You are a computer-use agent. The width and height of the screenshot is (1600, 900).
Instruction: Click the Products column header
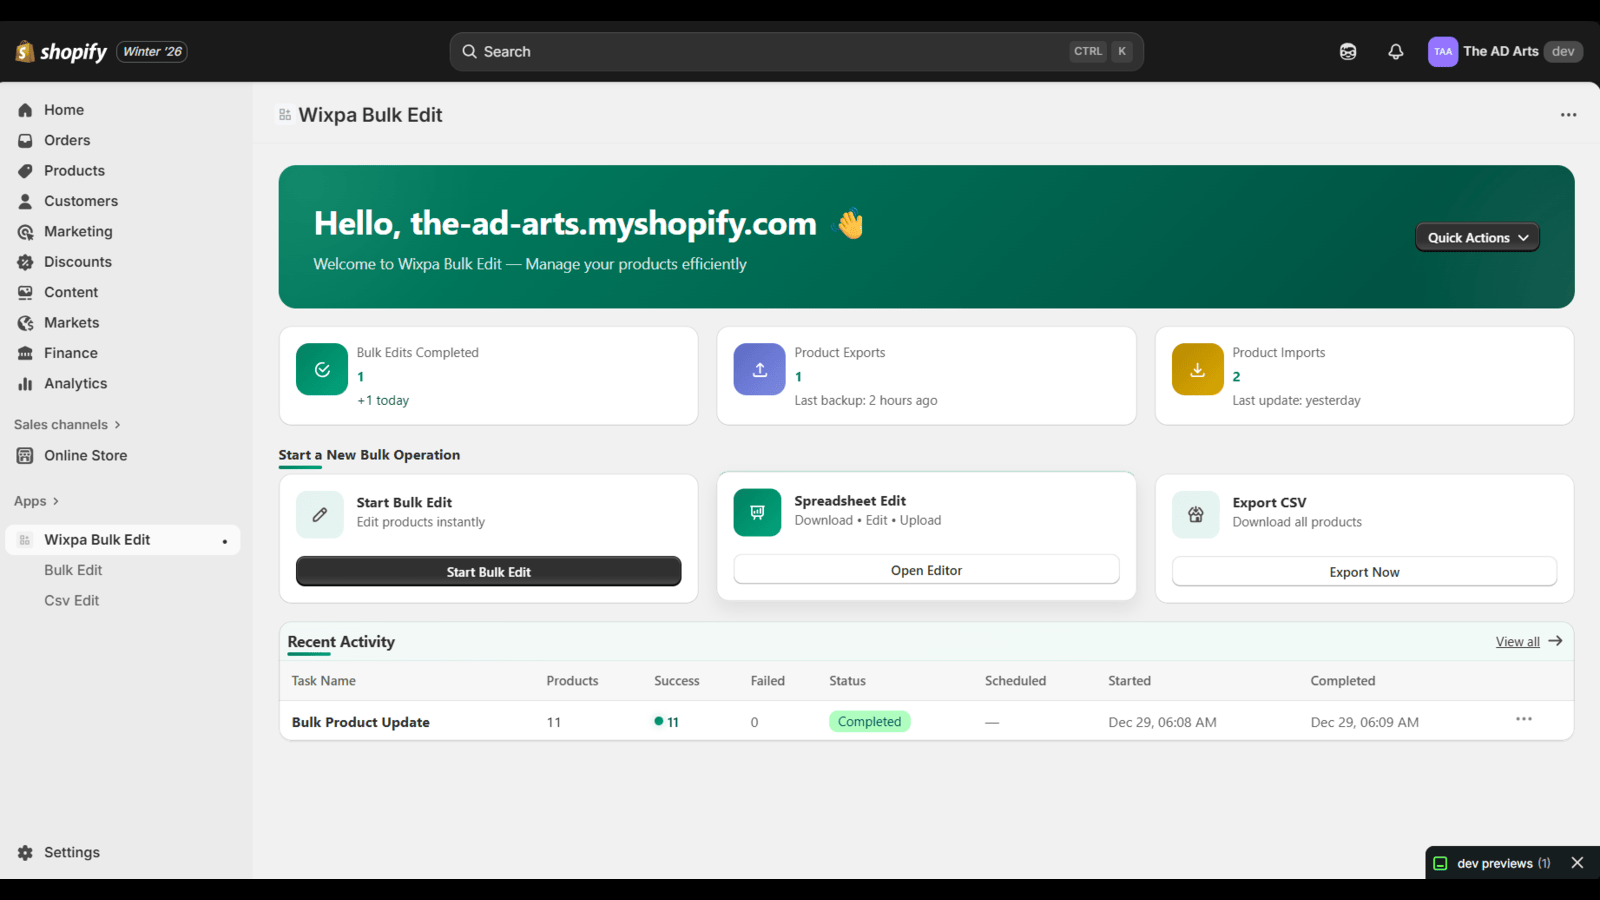573,681
